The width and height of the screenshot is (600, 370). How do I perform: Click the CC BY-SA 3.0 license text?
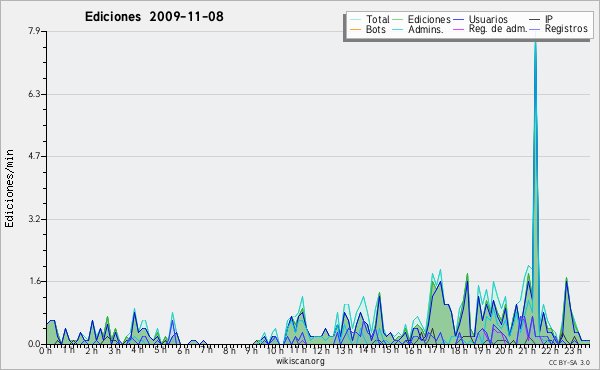pos(569,362)
